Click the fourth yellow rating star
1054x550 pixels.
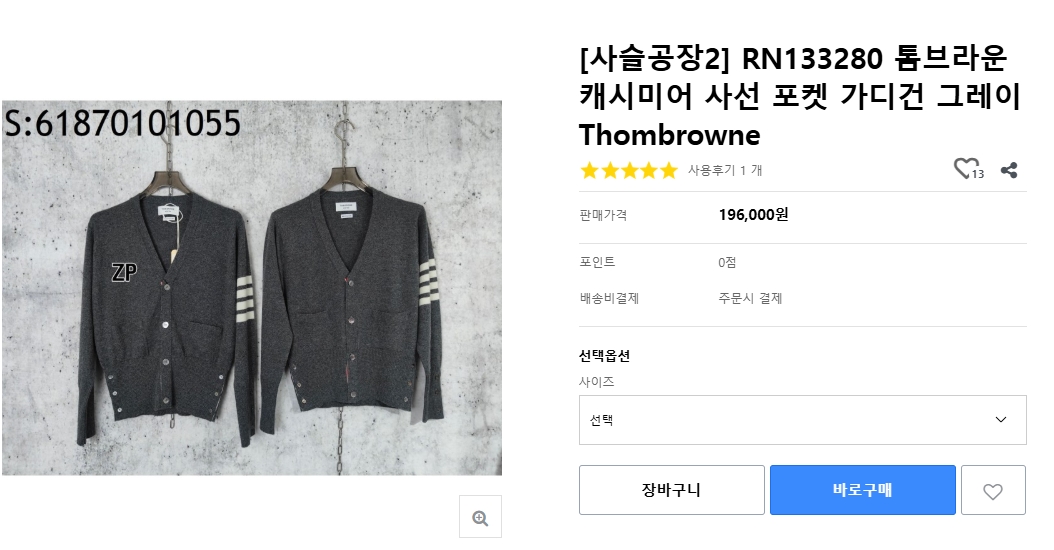coord(648,170)
